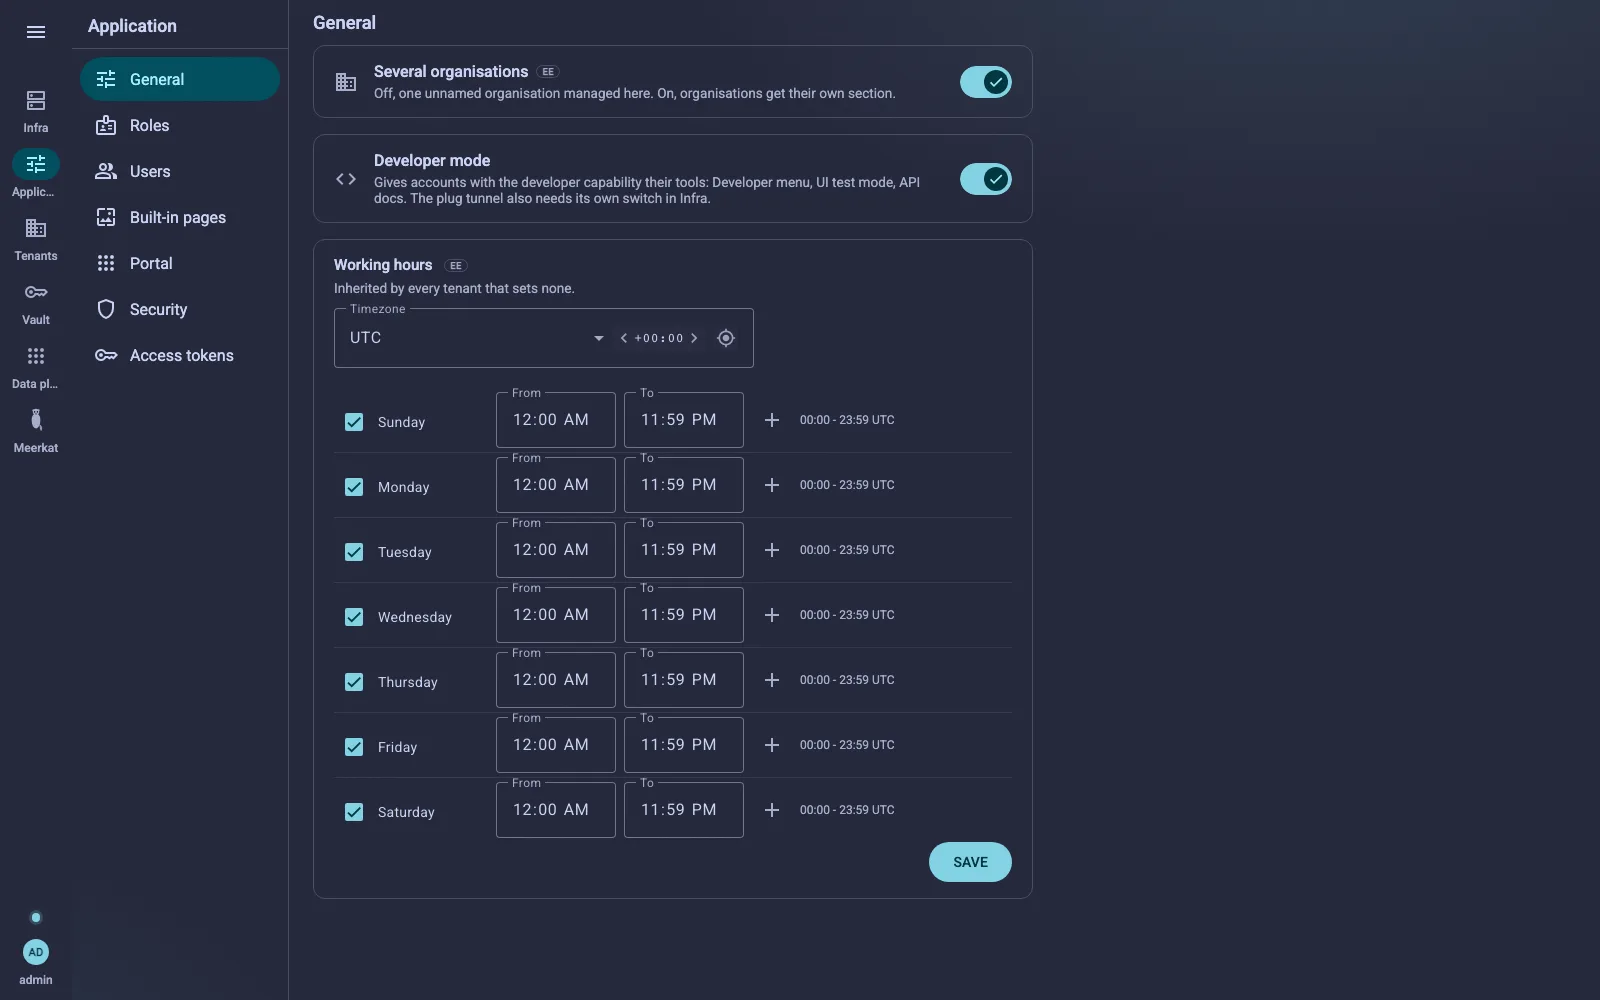This screenshot has width=1600, height=1000.
Task: Uncheck the Saturday checkbox
Action: 354,812
